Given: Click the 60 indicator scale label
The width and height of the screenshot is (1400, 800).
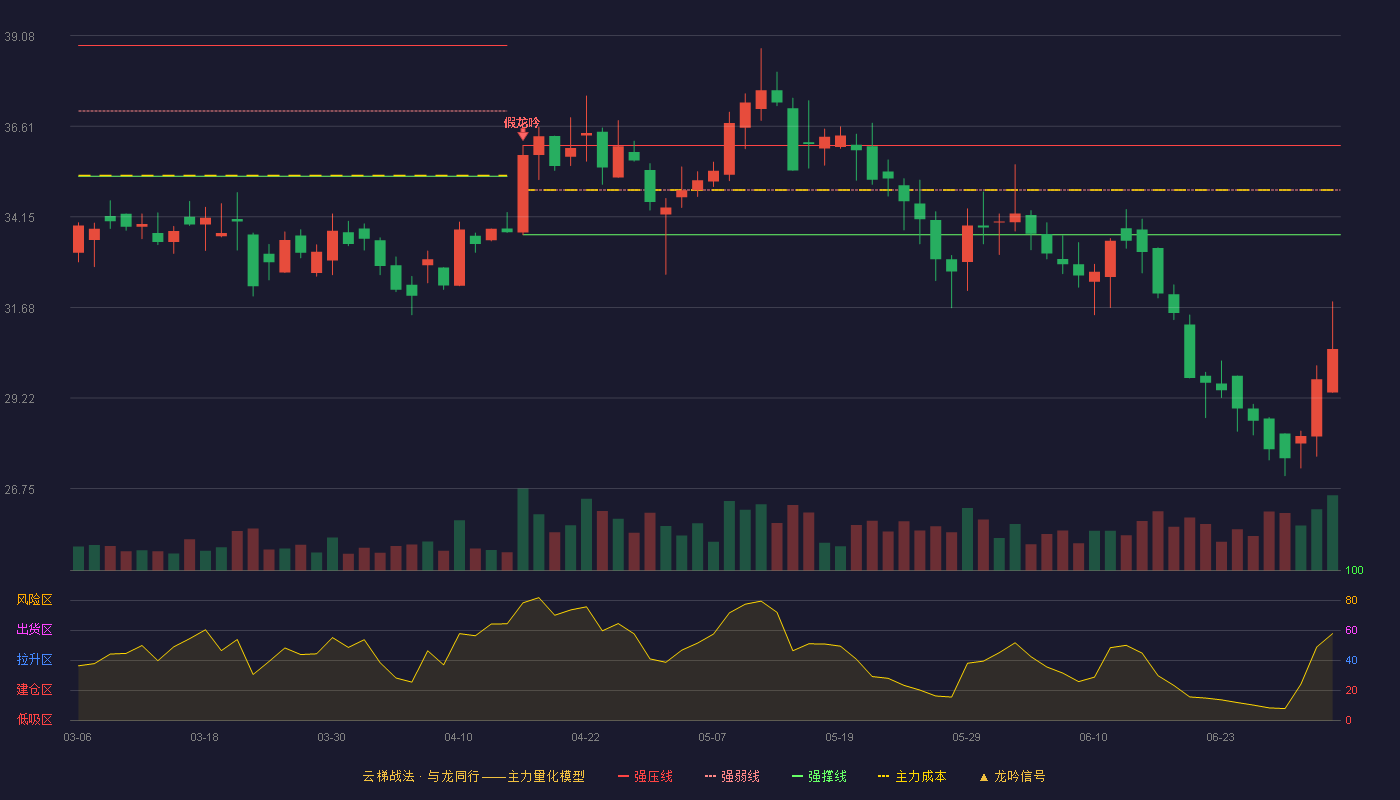Looking at the screenshot, I should (x=1351, y=630).
